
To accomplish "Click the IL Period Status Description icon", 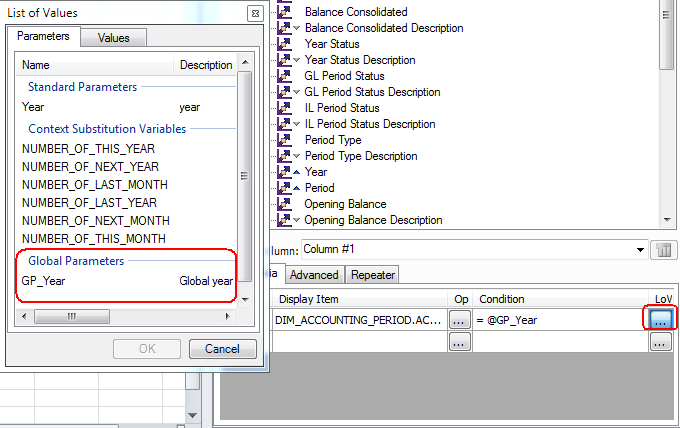I will [284, 124].
